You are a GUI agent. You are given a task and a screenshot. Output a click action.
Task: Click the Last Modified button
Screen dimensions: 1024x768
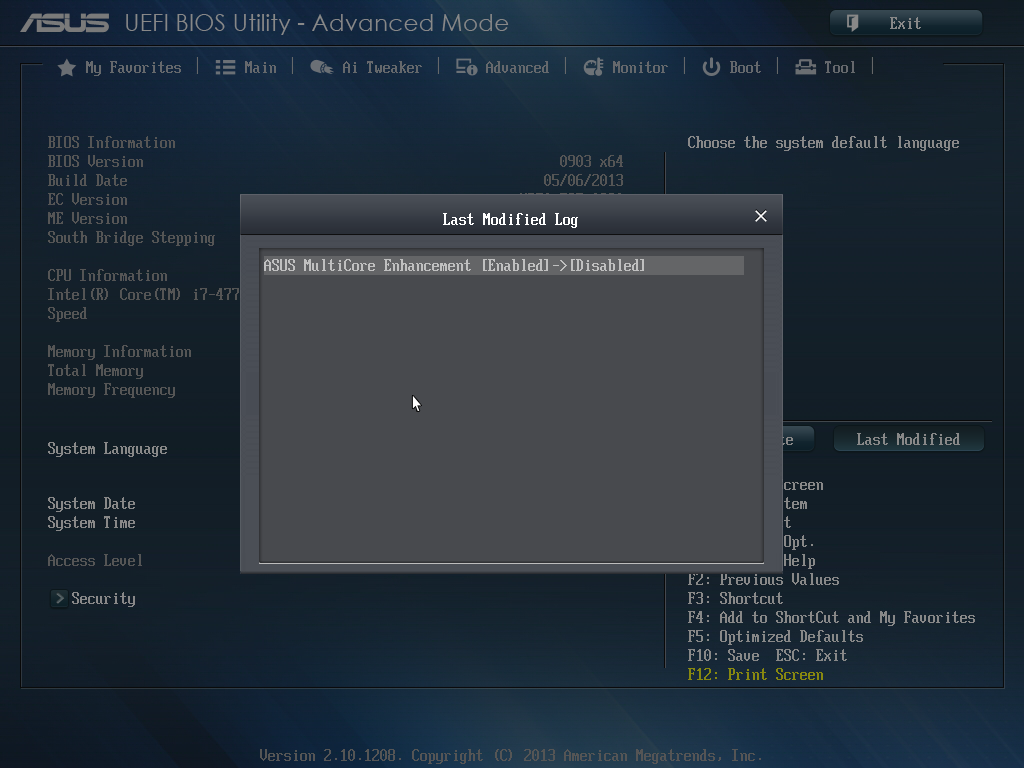point(908,440)
